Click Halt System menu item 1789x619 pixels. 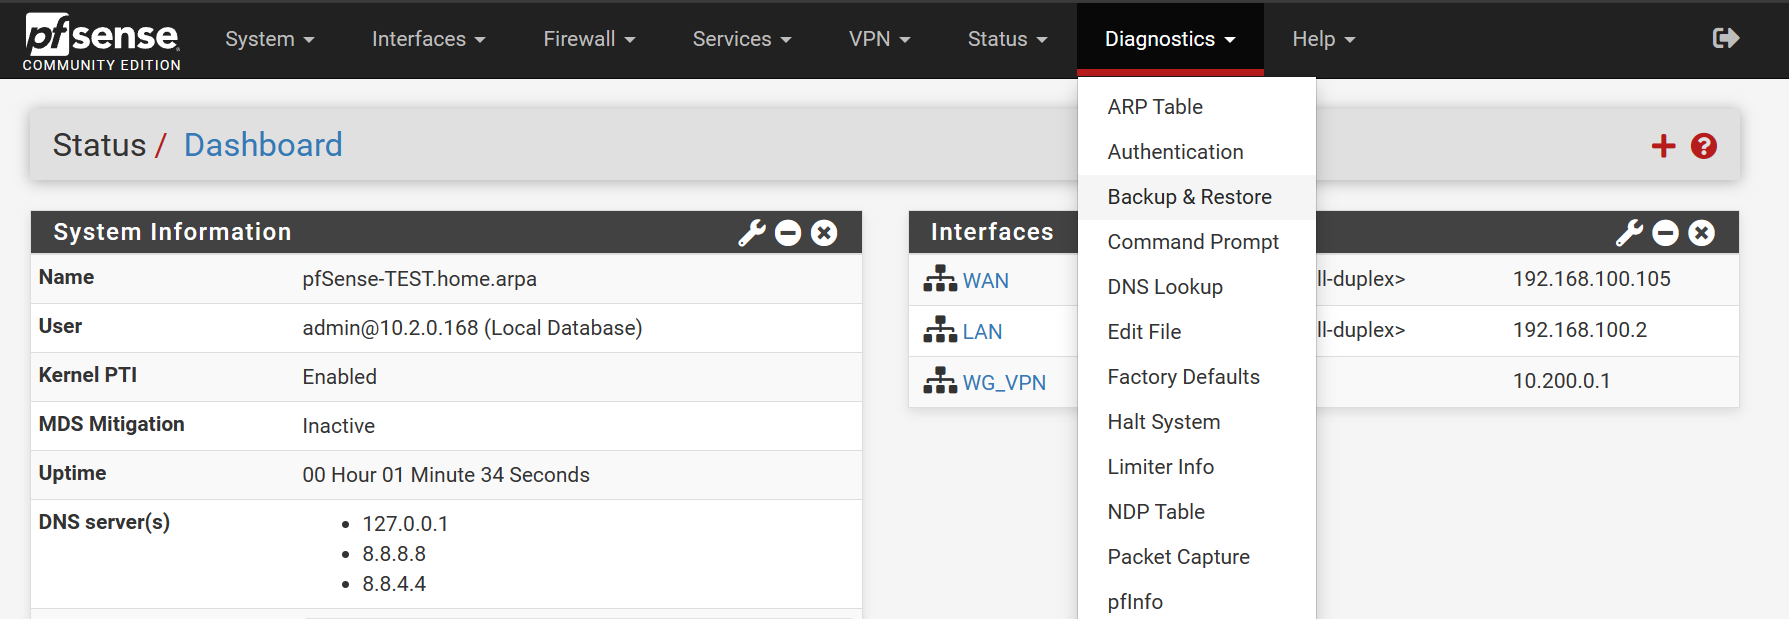point(1197,422)
